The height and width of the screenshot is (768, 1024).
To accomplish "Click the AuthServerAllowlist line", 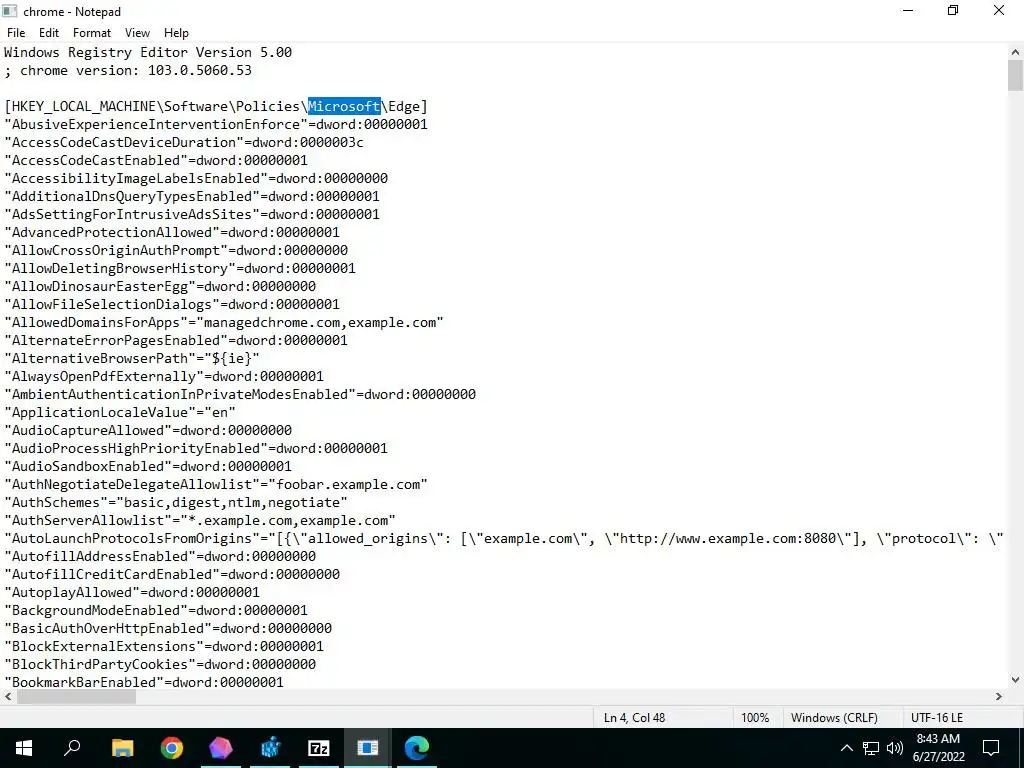I will tap(200, 520).
